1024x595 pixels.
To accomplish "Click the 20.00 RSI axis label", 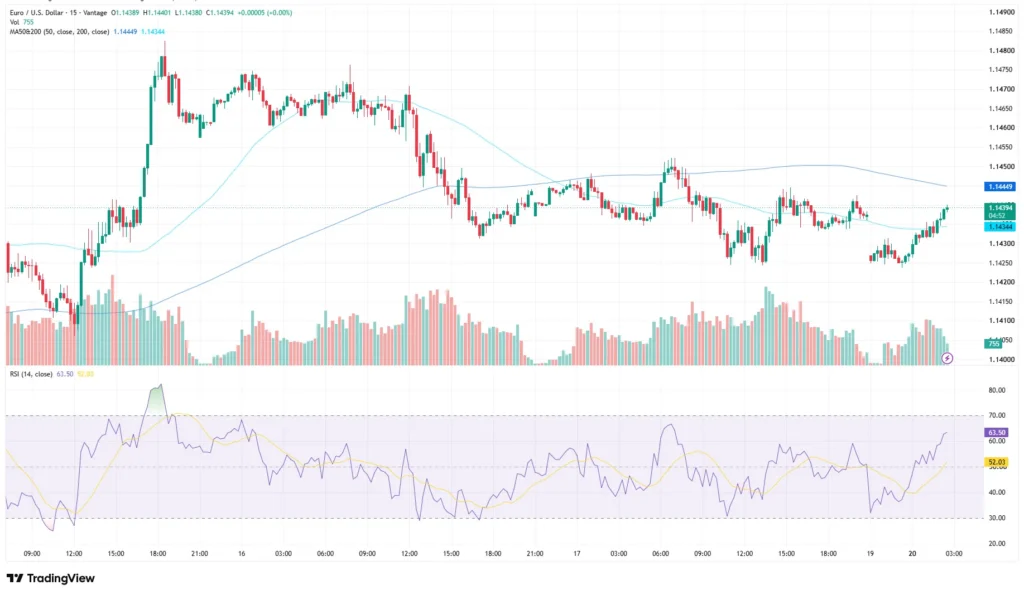I will pos(997,543).
